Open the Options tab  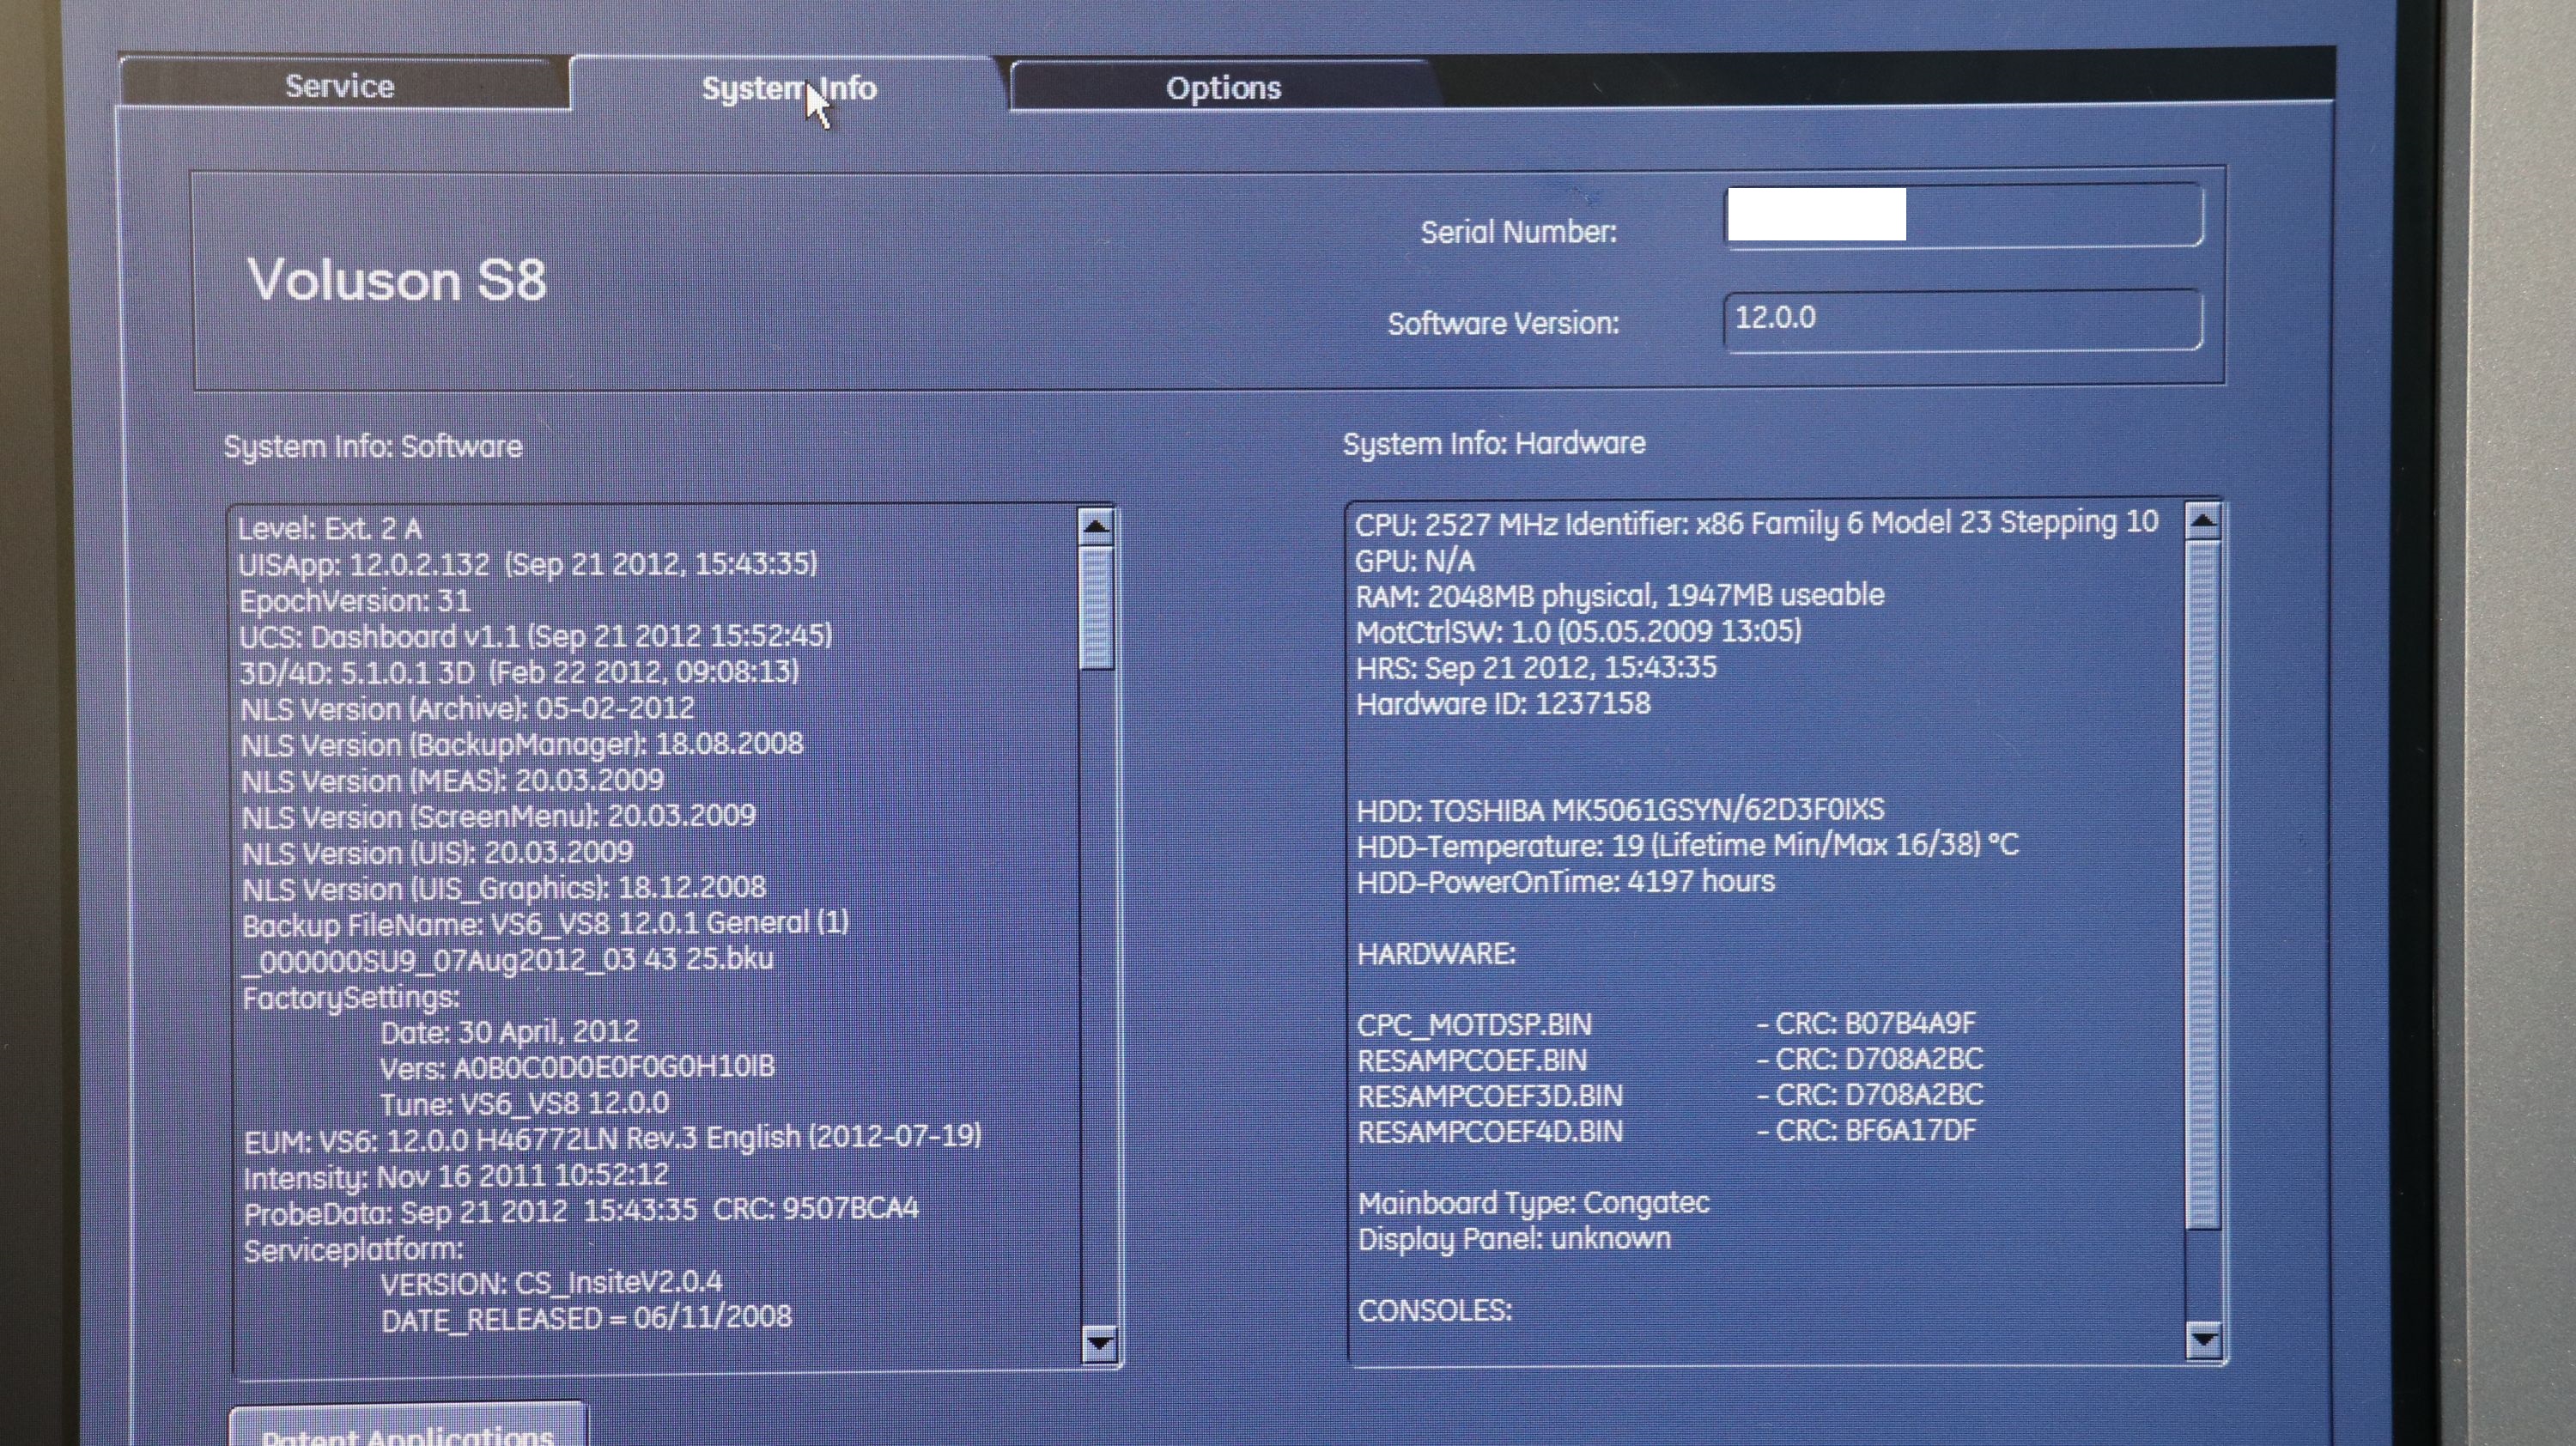pos(1222,88)
